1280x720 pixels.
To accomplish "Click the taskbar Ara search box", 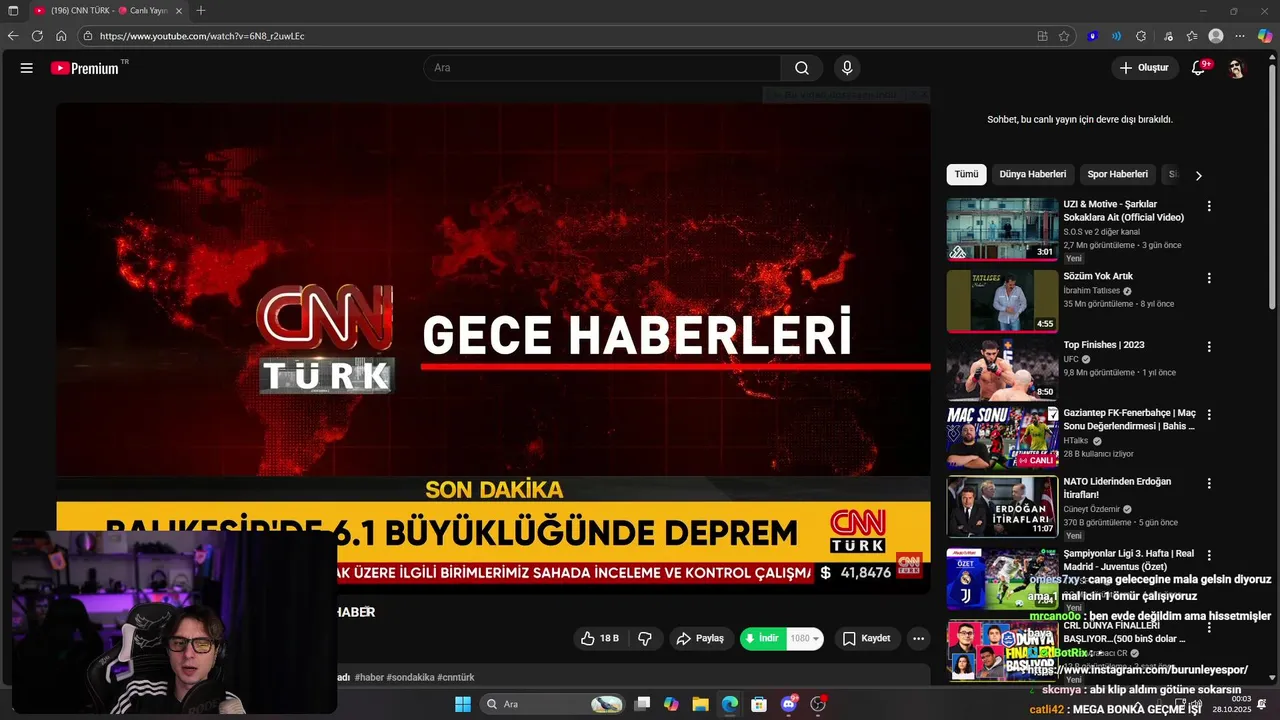I will [x=551, y=704].
